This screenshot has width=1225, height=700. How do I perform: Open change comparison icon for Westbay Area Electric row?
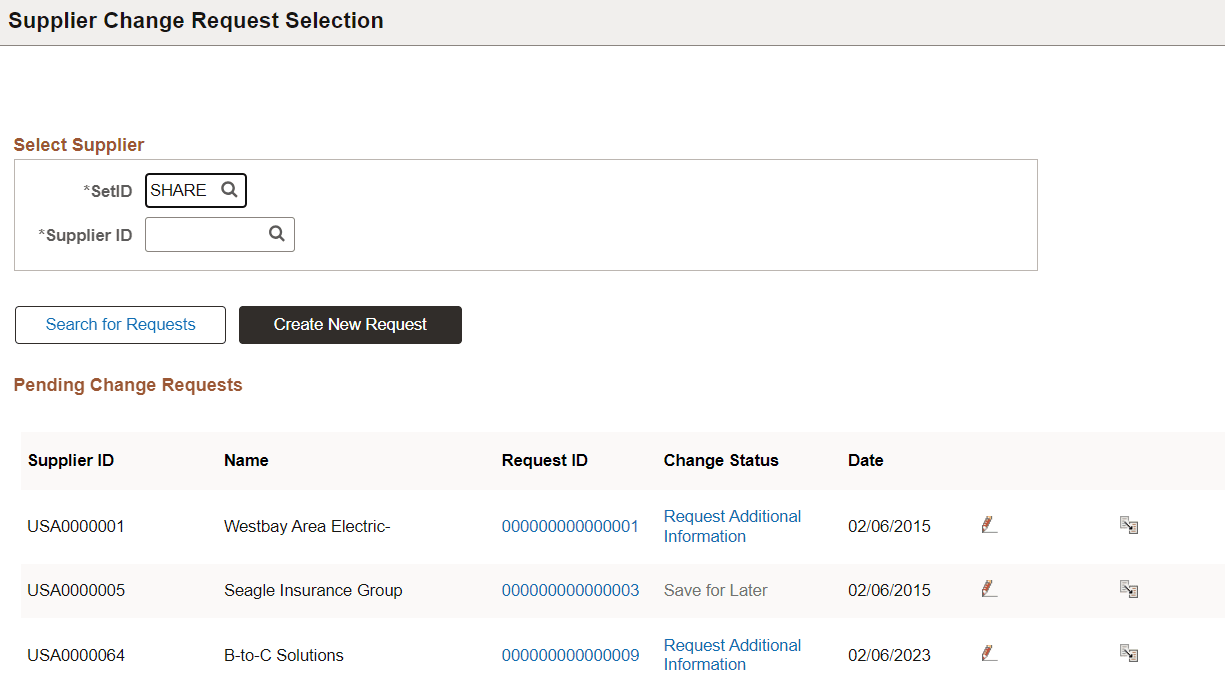point(1129,524)
